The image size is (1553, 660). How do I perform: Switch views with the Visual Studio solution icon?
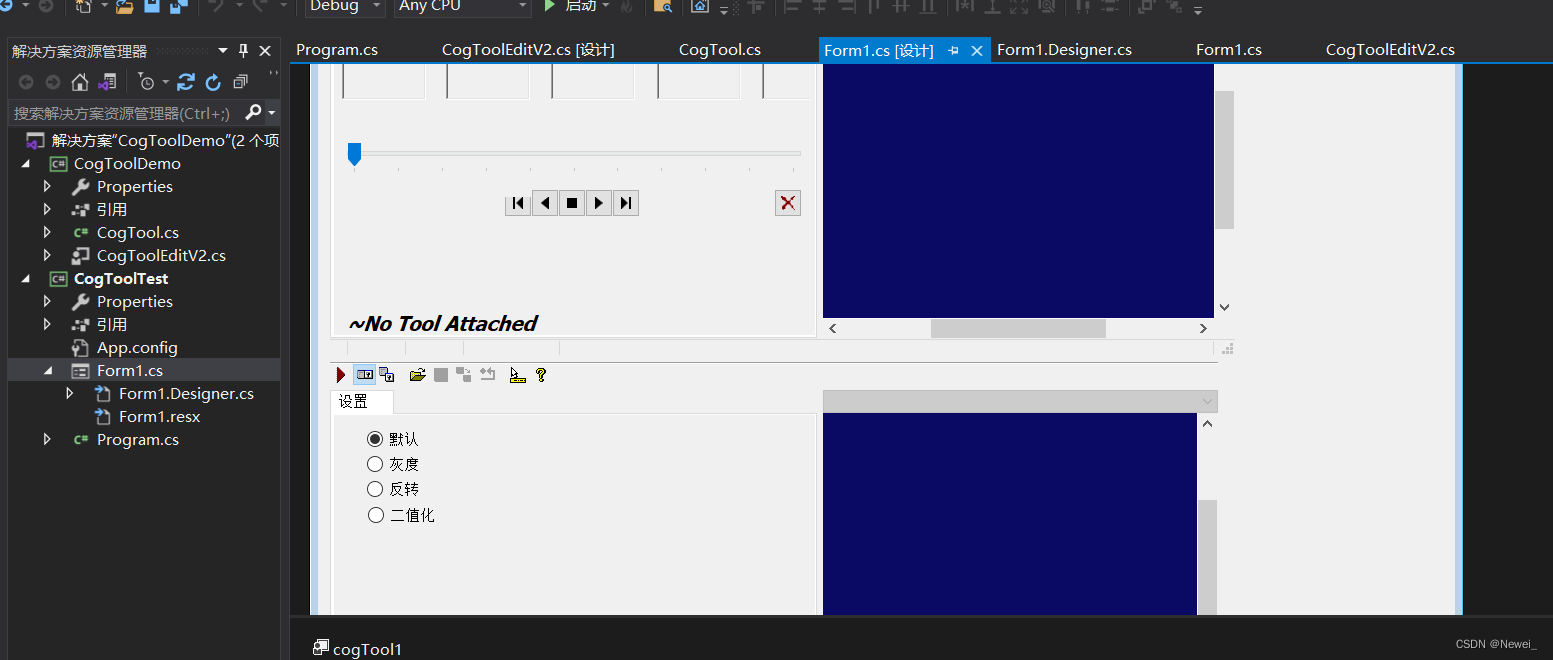click(x=107, y=82)
